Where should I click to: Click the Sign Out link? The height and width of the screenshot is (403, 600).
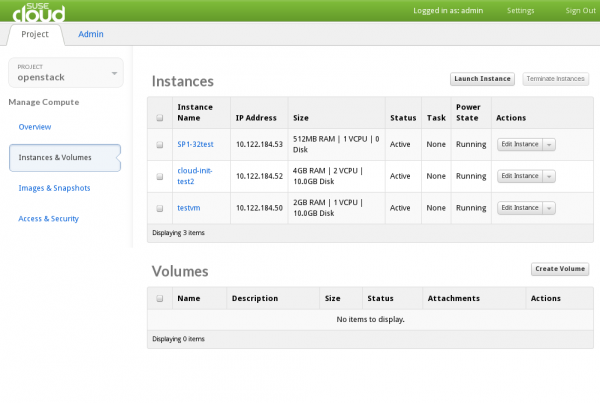tap(580, 11)
